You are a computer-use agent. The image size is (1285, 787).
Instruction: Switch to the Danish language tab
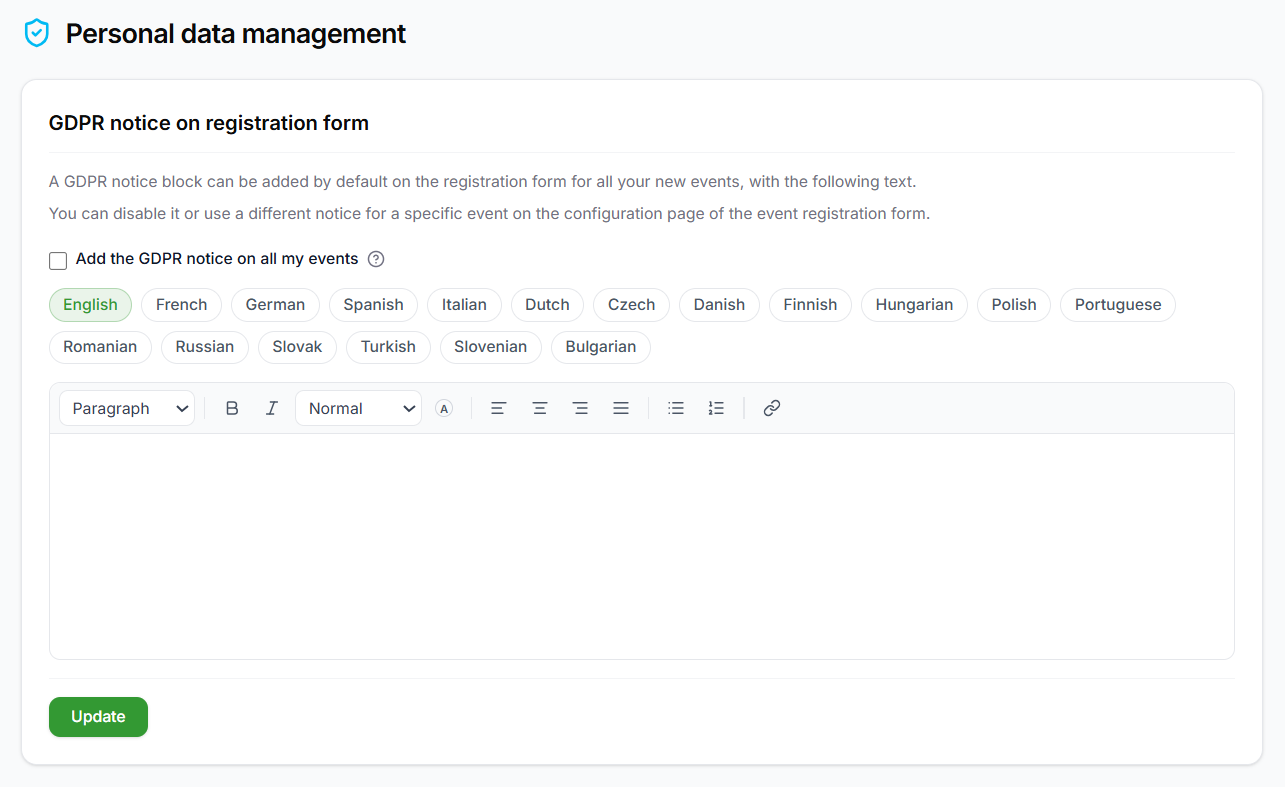719,305
